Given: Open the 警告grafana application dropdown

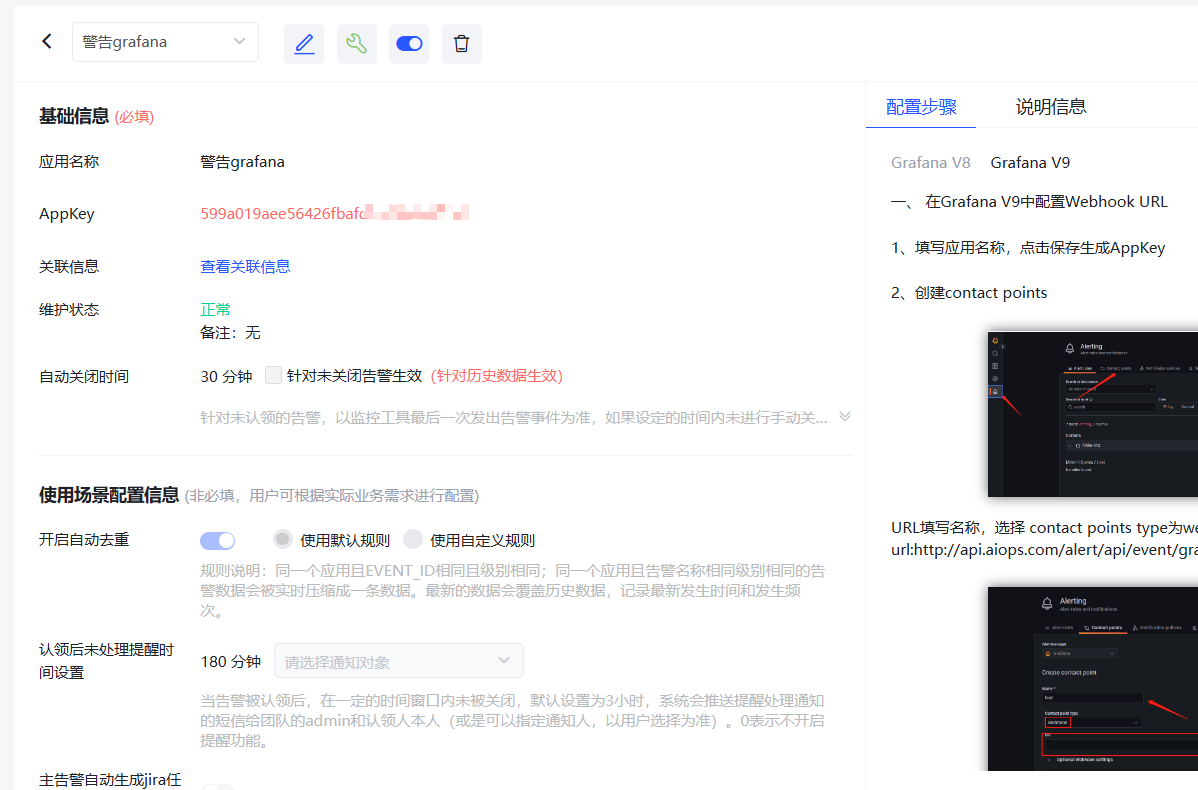Looking at the screenshot, I should pos(165,42).
